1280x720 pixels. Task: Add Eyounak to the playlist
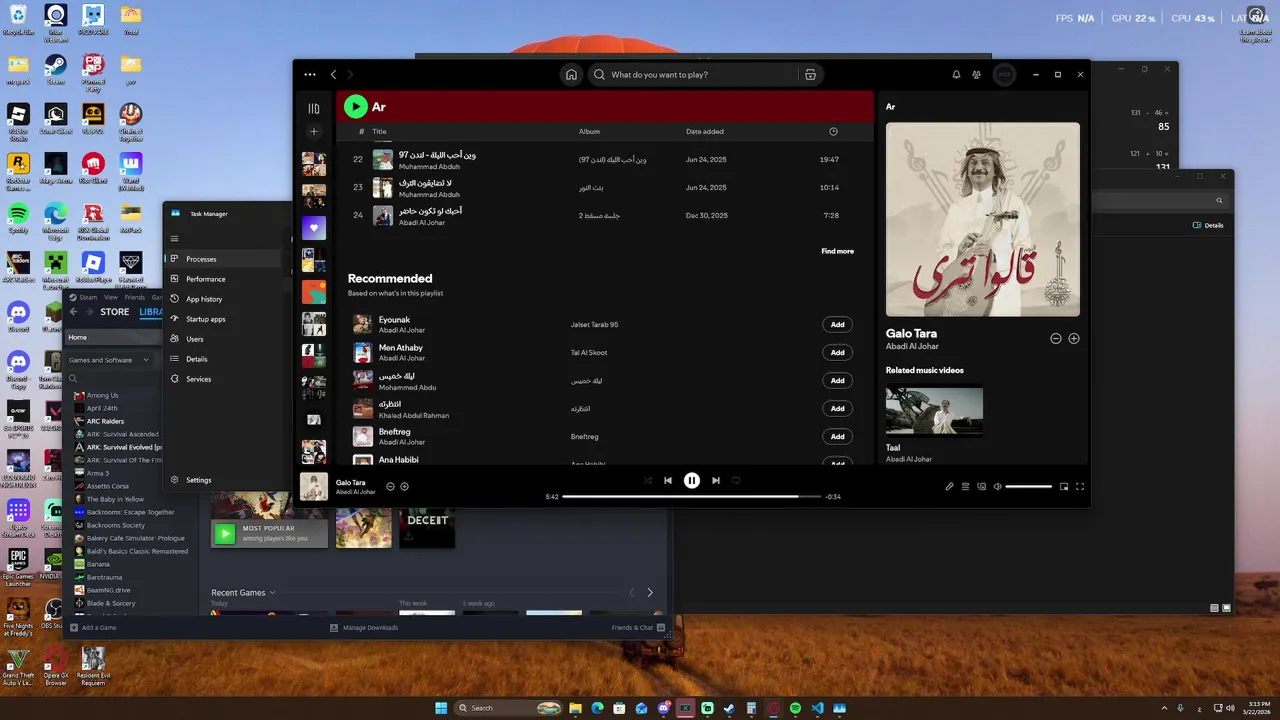point(837,324)
